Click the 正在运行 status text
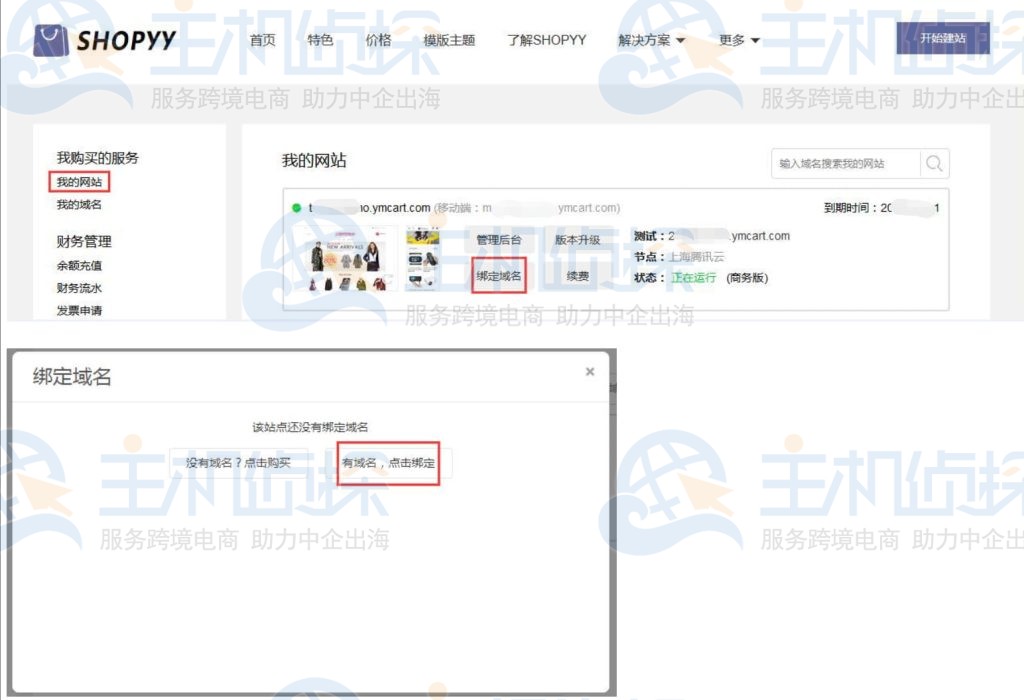The image size is (1024, 700). [x=694, y=278]
